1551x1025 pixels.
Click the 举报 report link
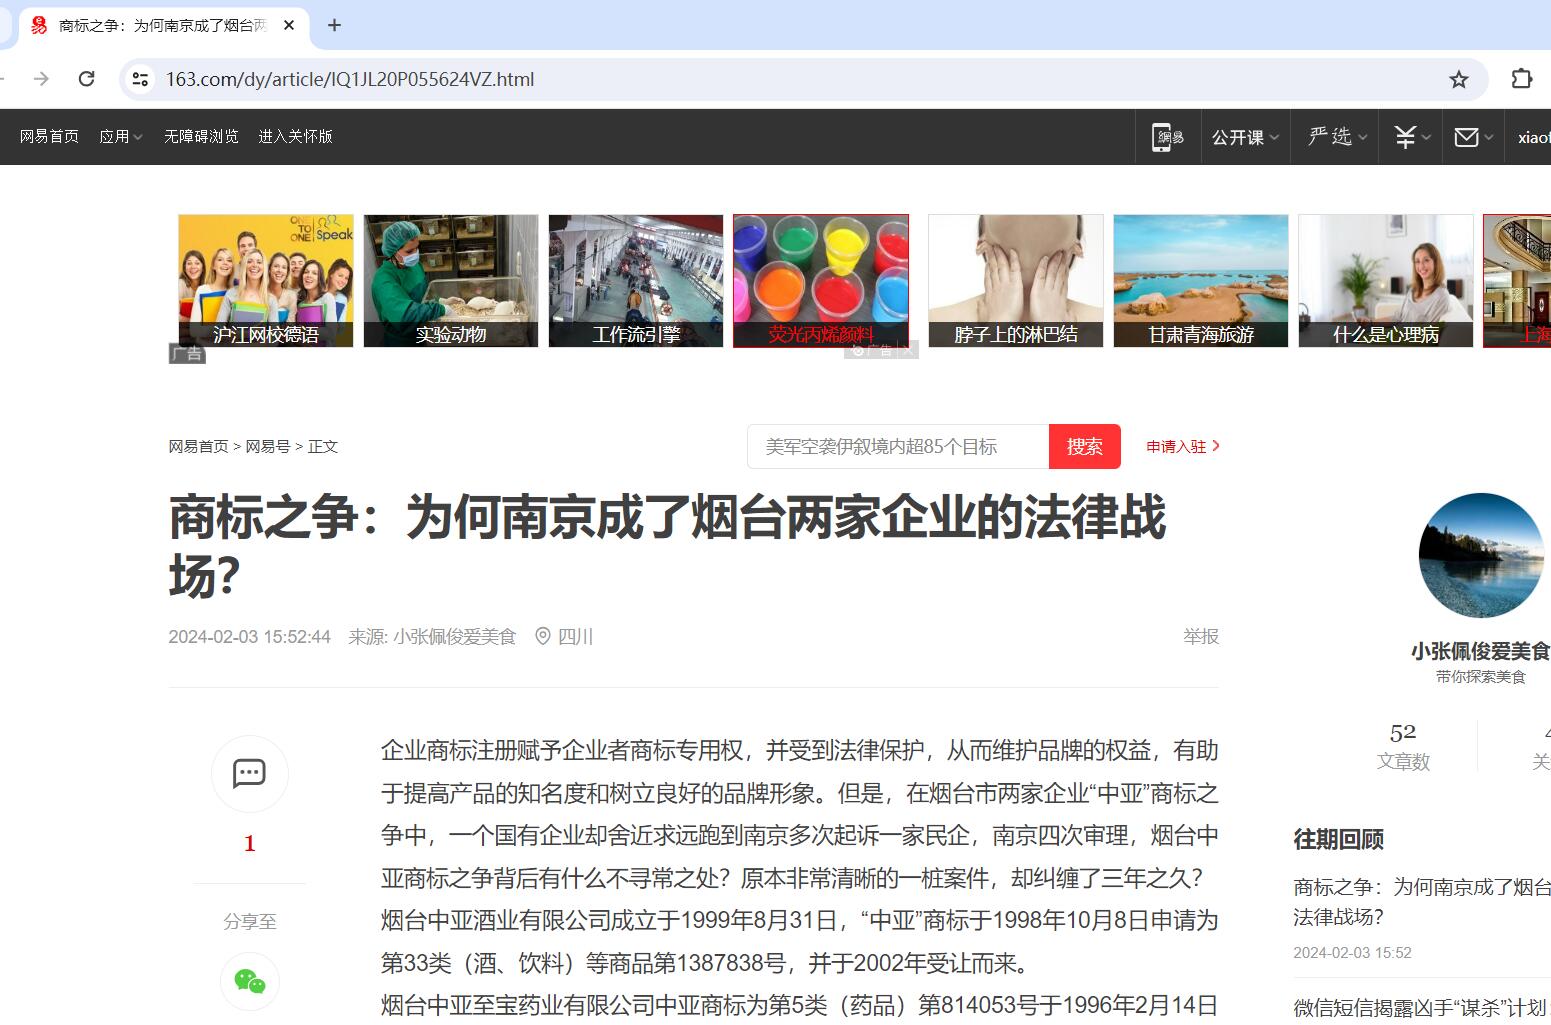pos(1201,636)
